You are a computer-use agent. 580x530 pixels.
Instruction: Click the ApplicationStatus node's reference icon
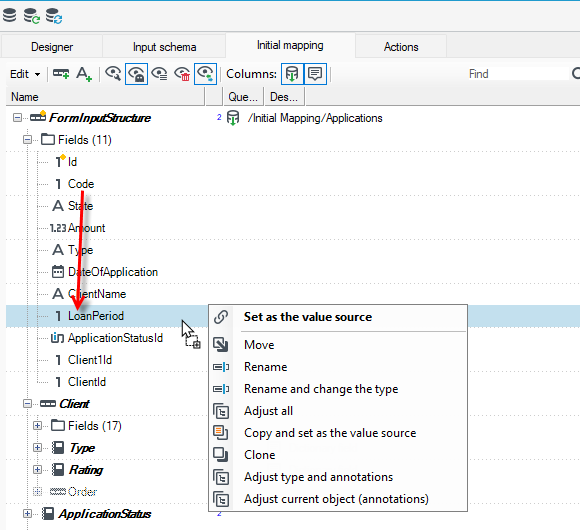(48, 514)
